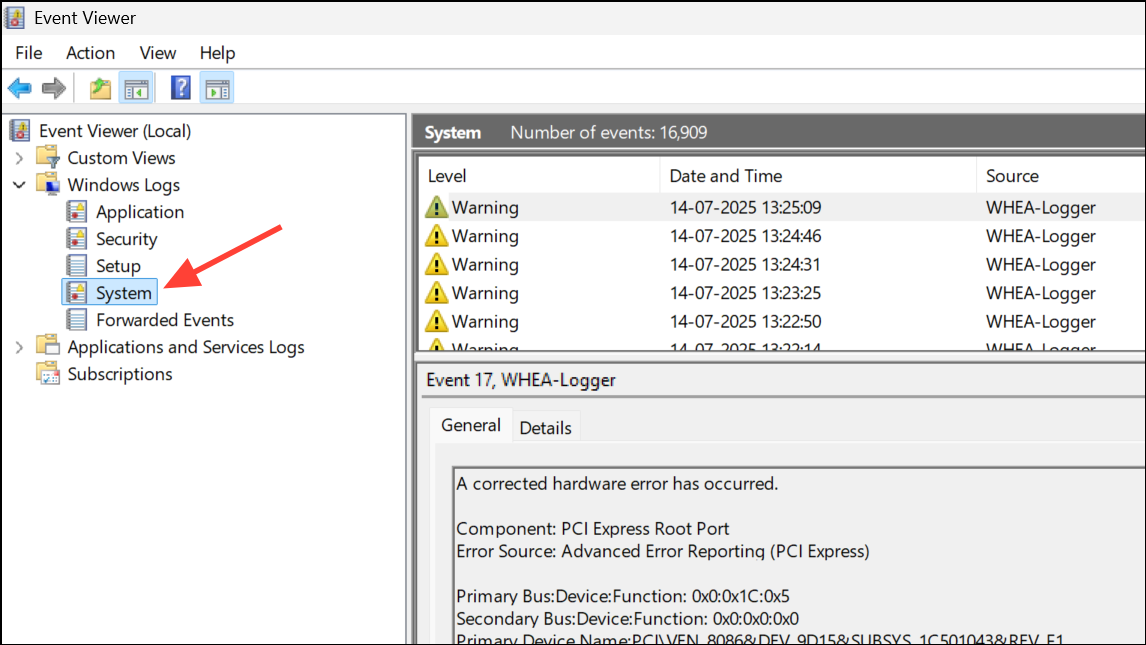Click the date 14-07-2025 13:24:31
Screen dimensions: 1146x645
click(x=745, y=264)
